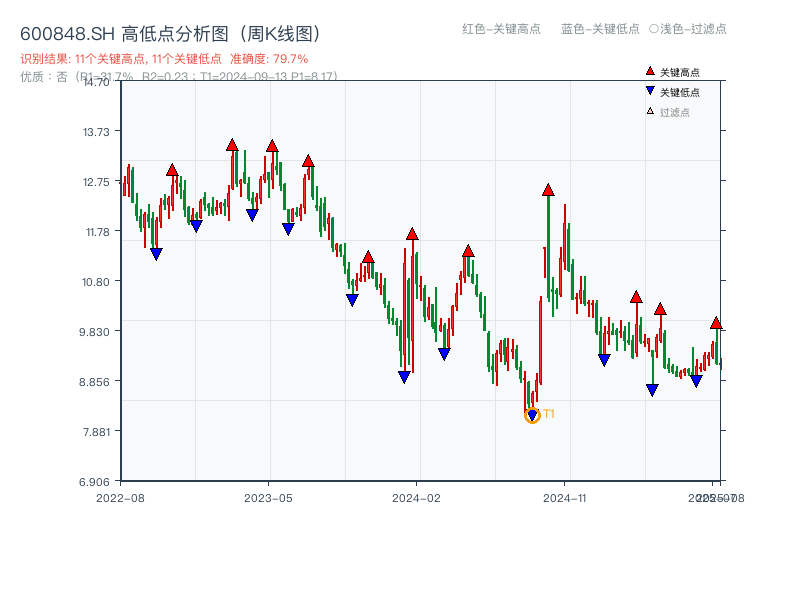Viewport: 800px width, 600px height.
Task: Click the 2024-02 x-axis label
Action: (416, 498)
